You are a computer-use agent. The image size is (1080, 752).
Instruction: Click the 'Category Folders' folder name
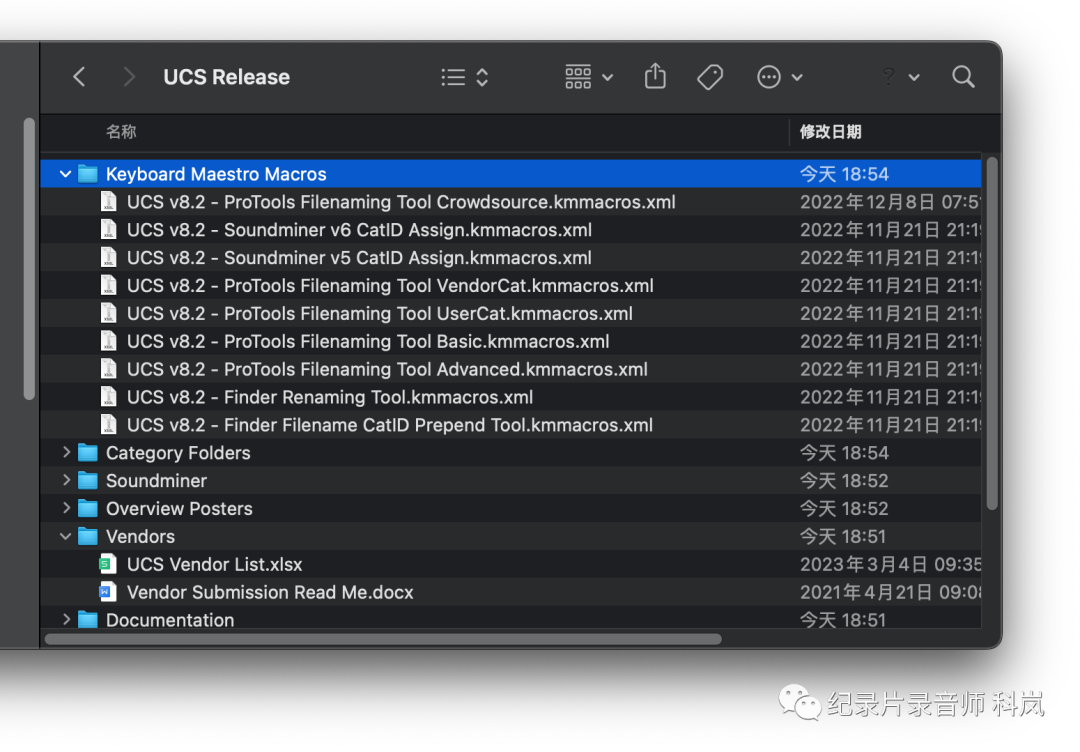pos(178,452)
